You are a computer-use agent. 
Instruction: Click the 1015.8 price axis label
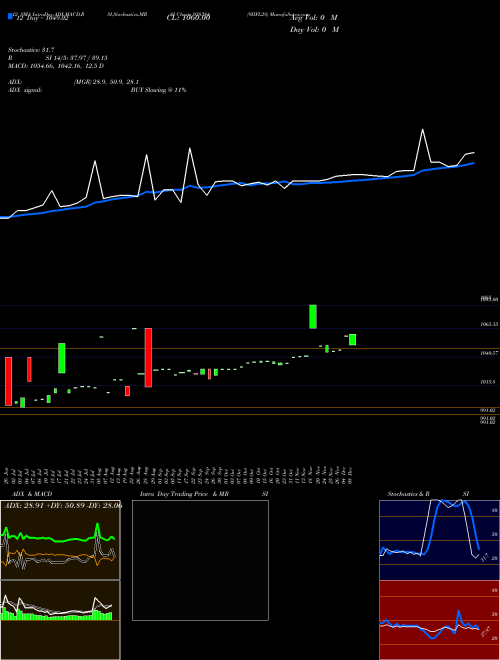coord(489,382)
